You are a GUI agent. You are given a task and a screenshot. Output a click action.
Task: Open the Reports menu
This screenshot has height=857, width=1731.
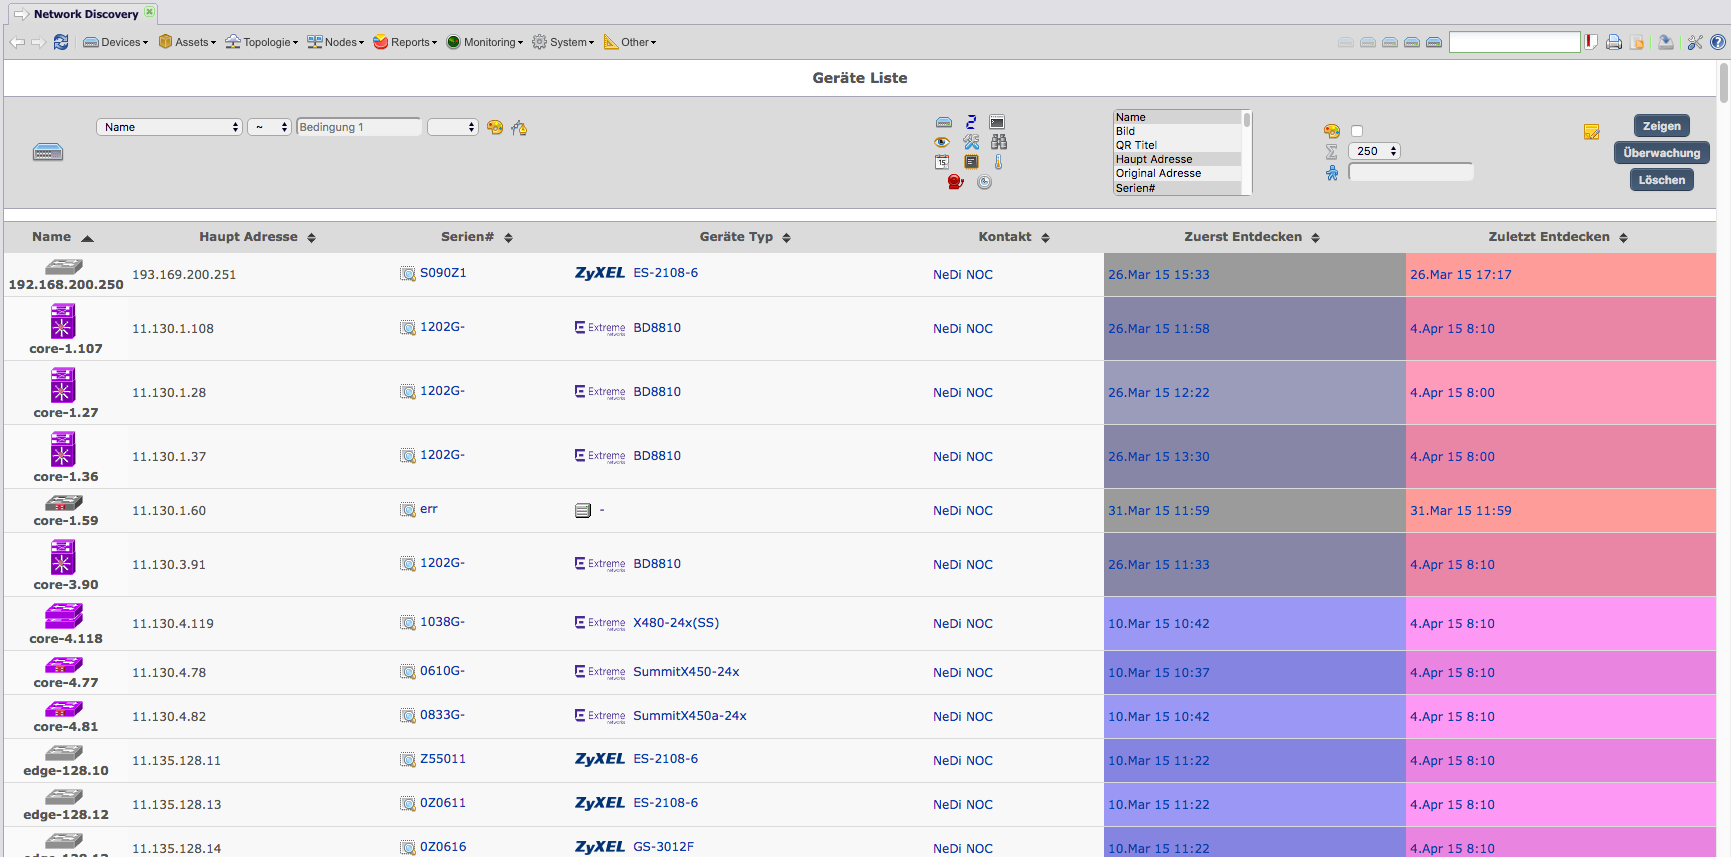(x=405, y=42)
